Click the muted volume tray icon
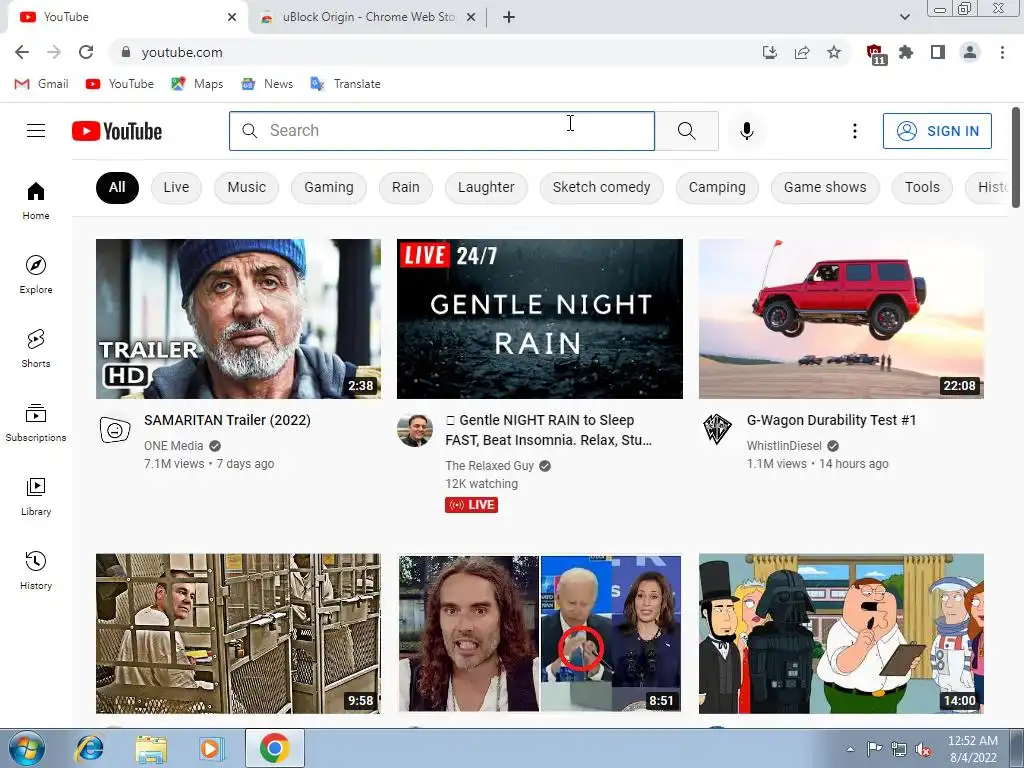This screenshot has height=768, width=1024. pyautogui.click(x=923, y=750)
